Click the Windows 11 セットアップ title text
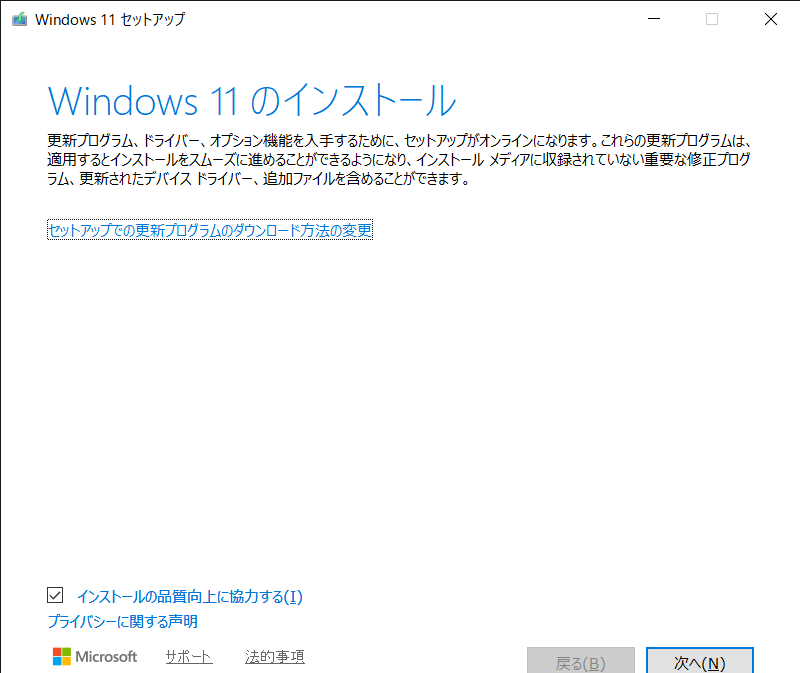 point(110,19)
